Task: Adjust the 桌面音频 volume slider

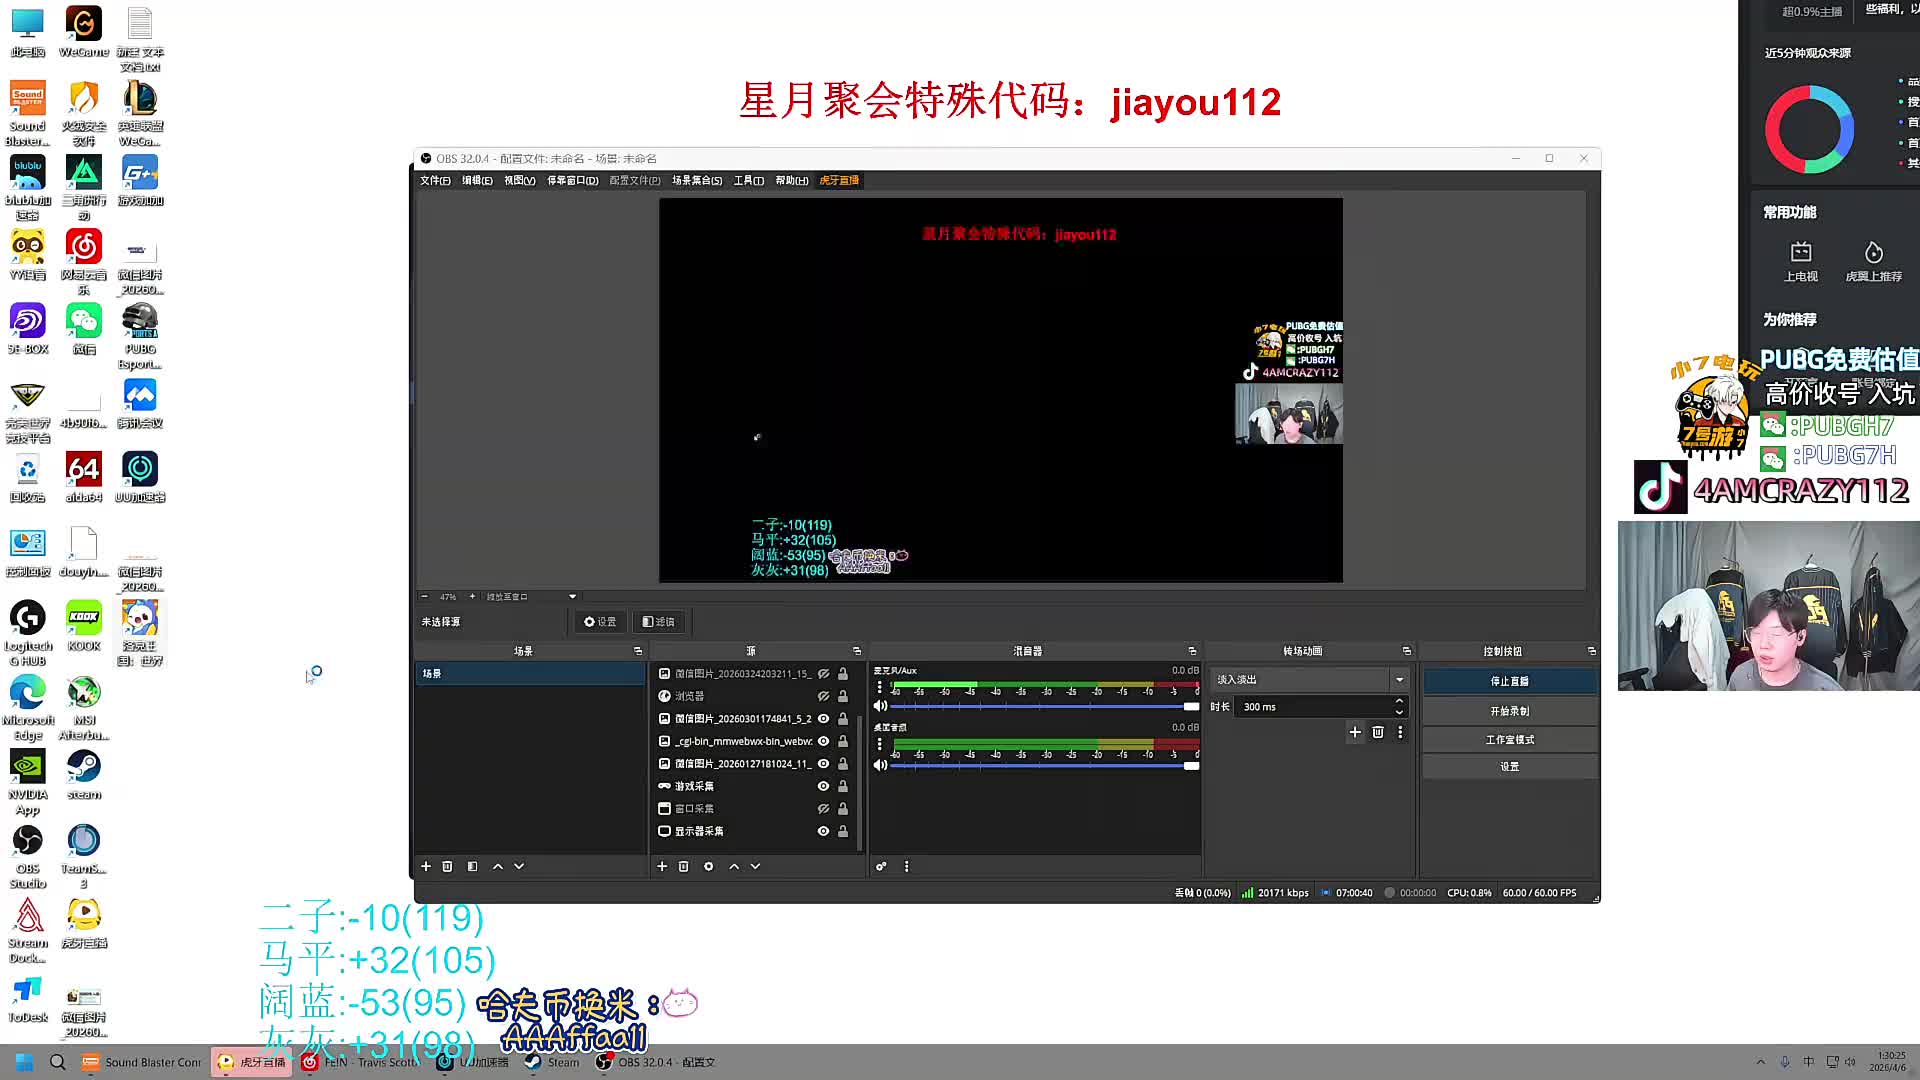Action: click(1190, 765)
